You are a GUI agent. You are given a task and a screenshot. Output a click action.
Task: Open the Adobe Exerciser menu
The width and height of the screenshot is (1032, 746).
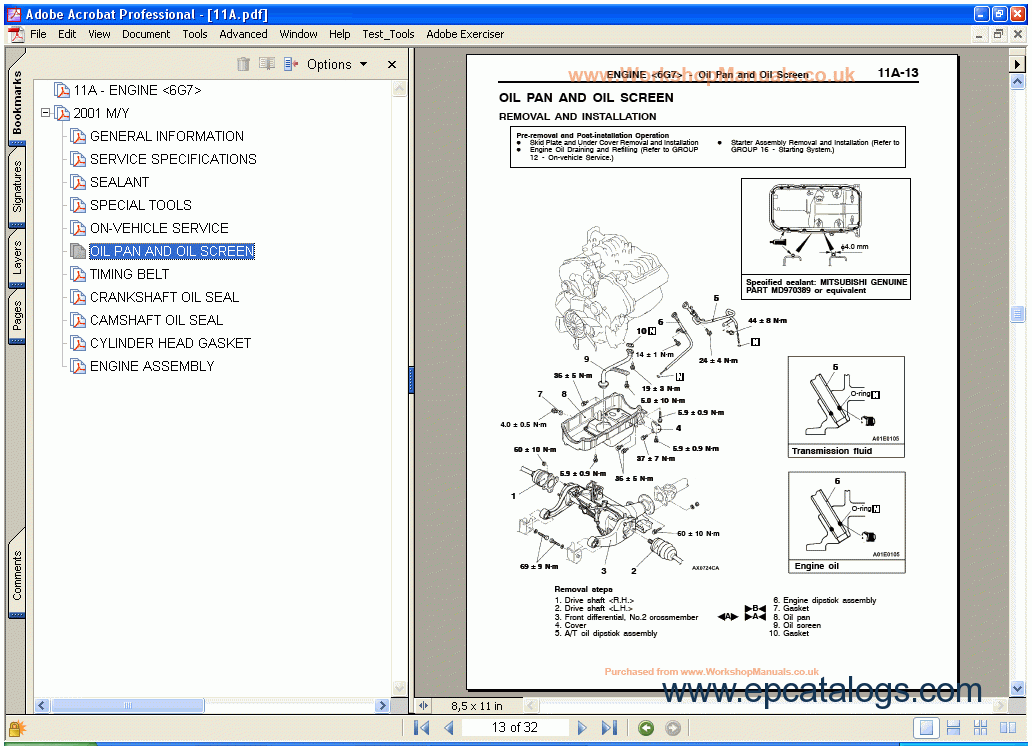tap(465, 34)
